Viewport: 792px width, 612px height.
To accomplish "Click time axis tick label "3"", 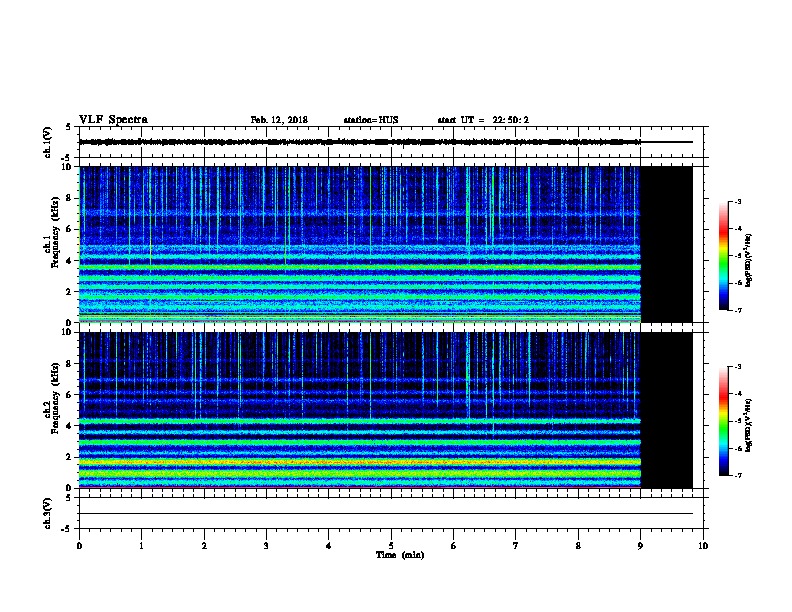I will tap(266, 545).
